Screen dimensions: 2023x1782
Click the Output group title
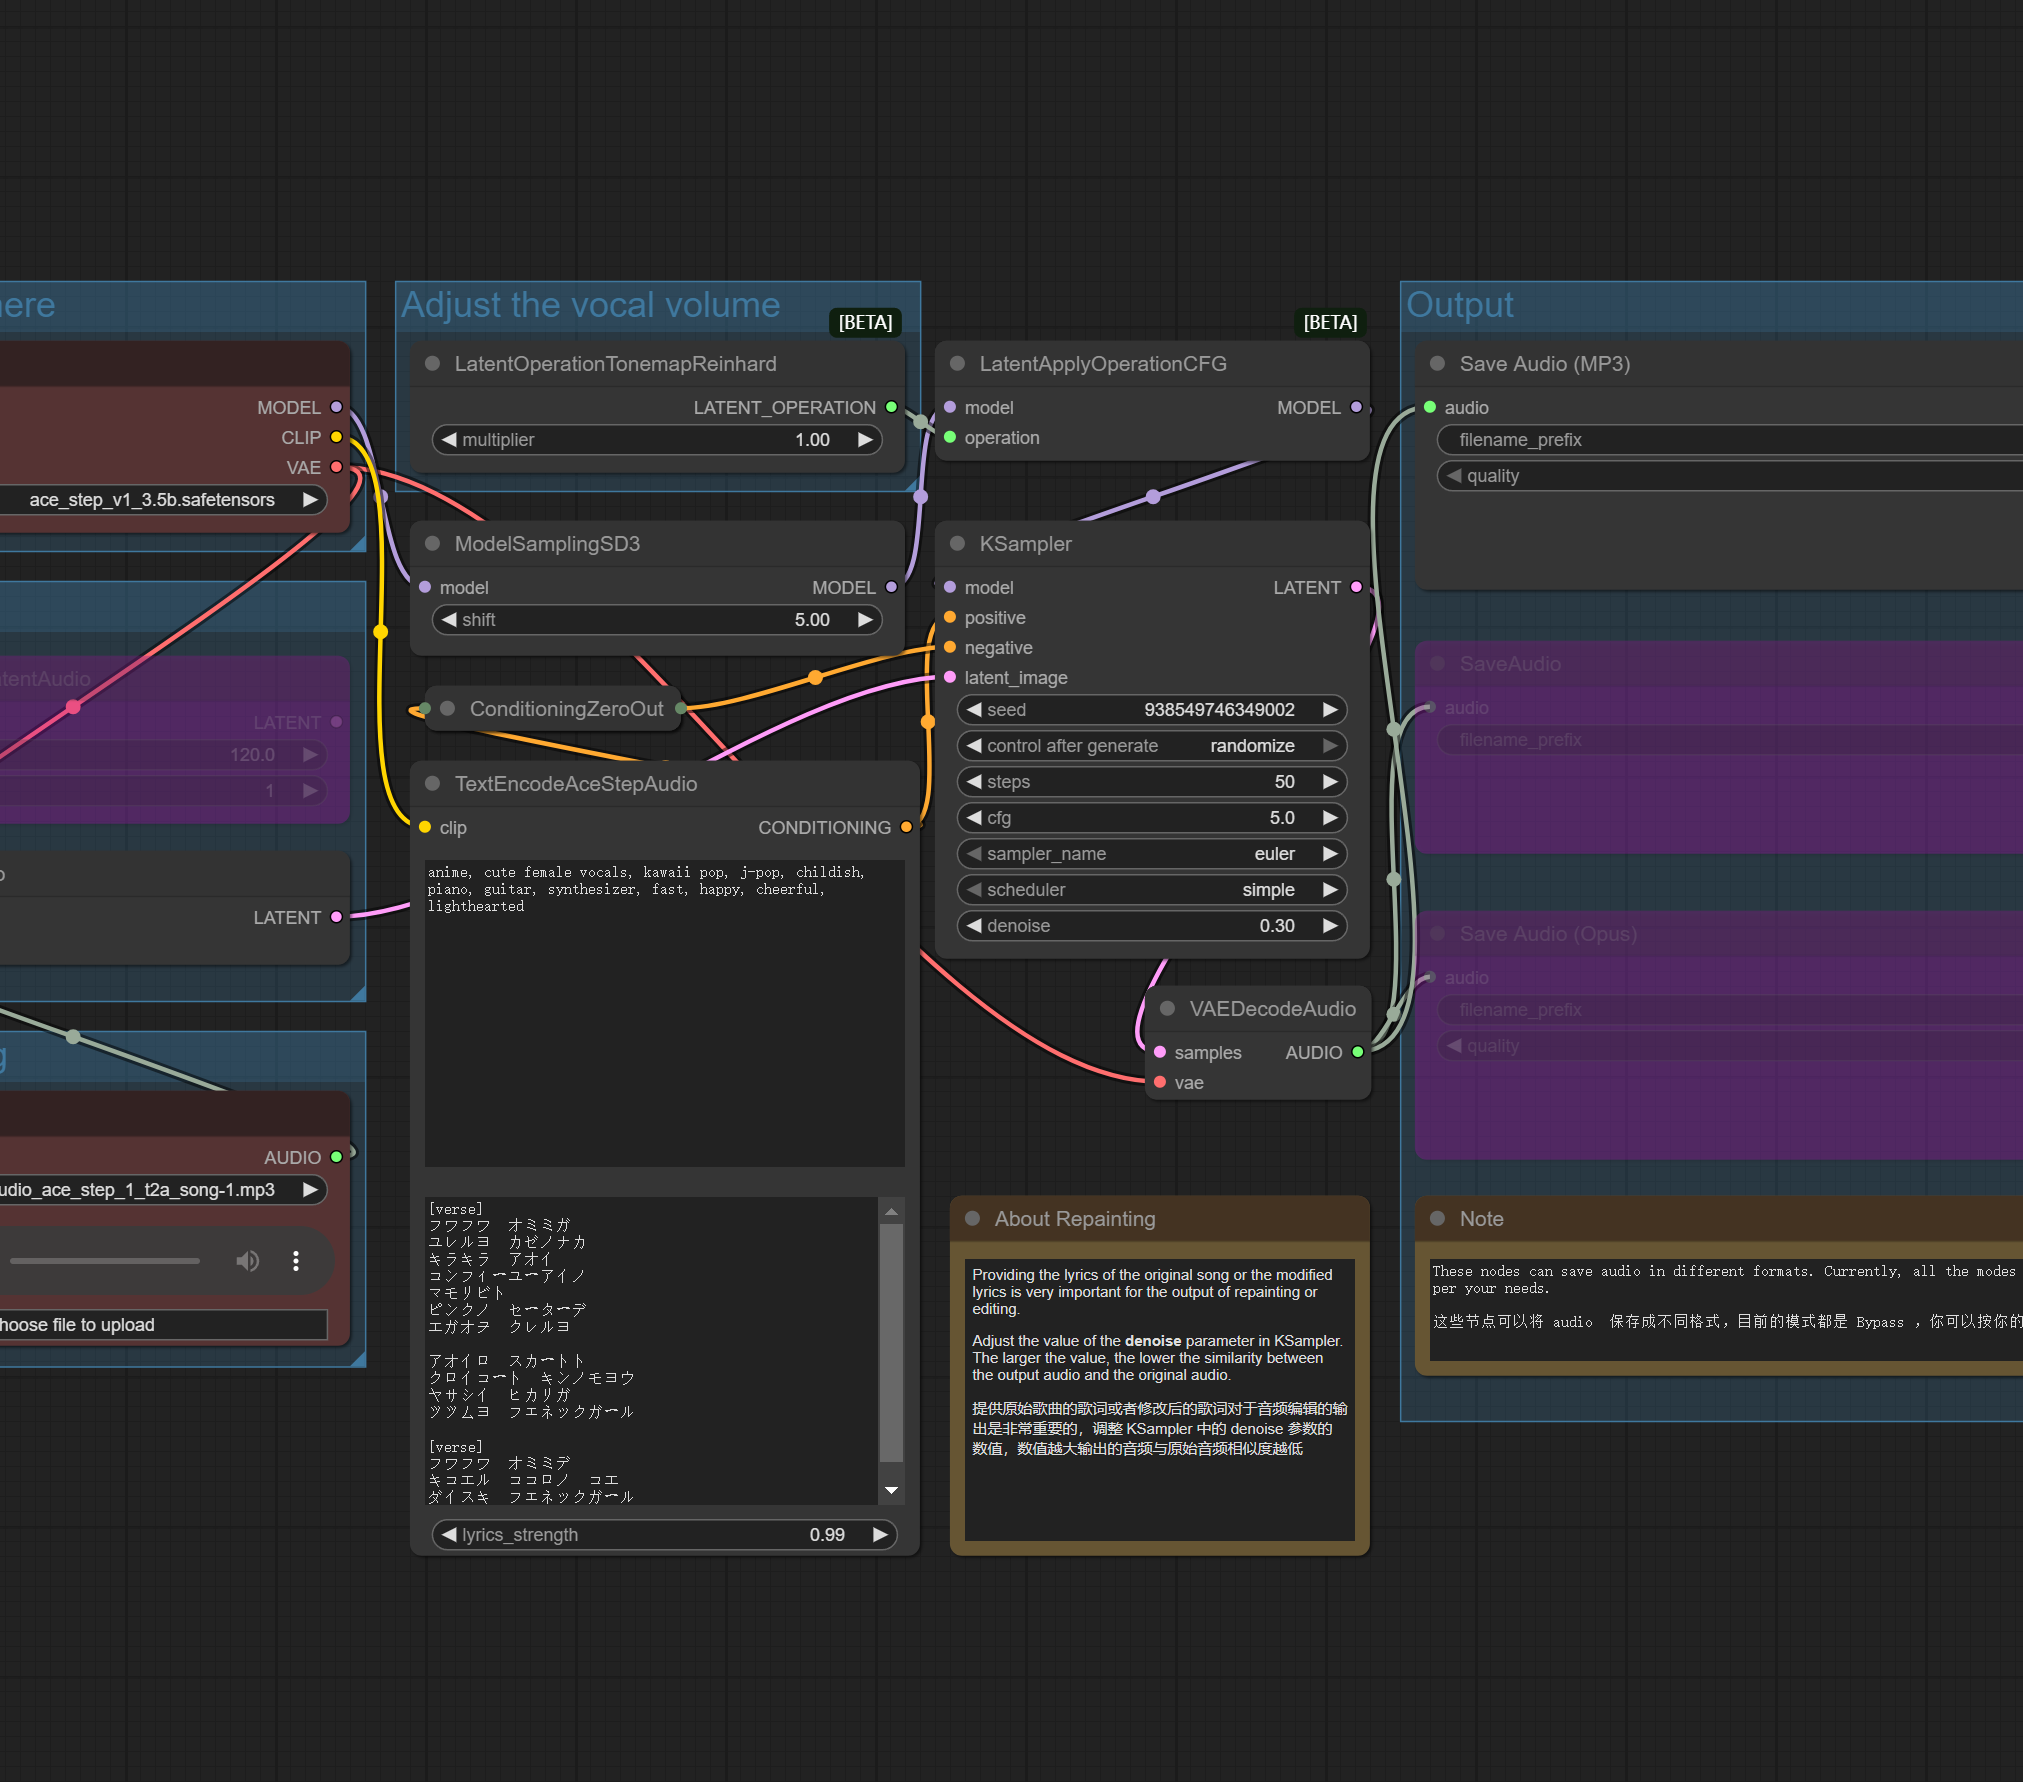coord(1459,305)
